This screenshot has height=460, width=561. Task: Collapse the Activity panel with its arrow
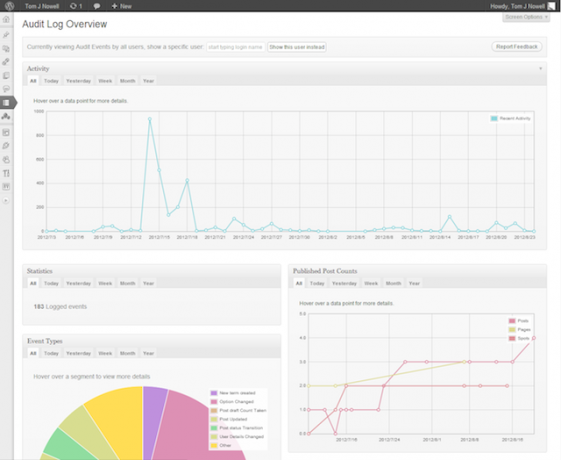coord(541,68)
